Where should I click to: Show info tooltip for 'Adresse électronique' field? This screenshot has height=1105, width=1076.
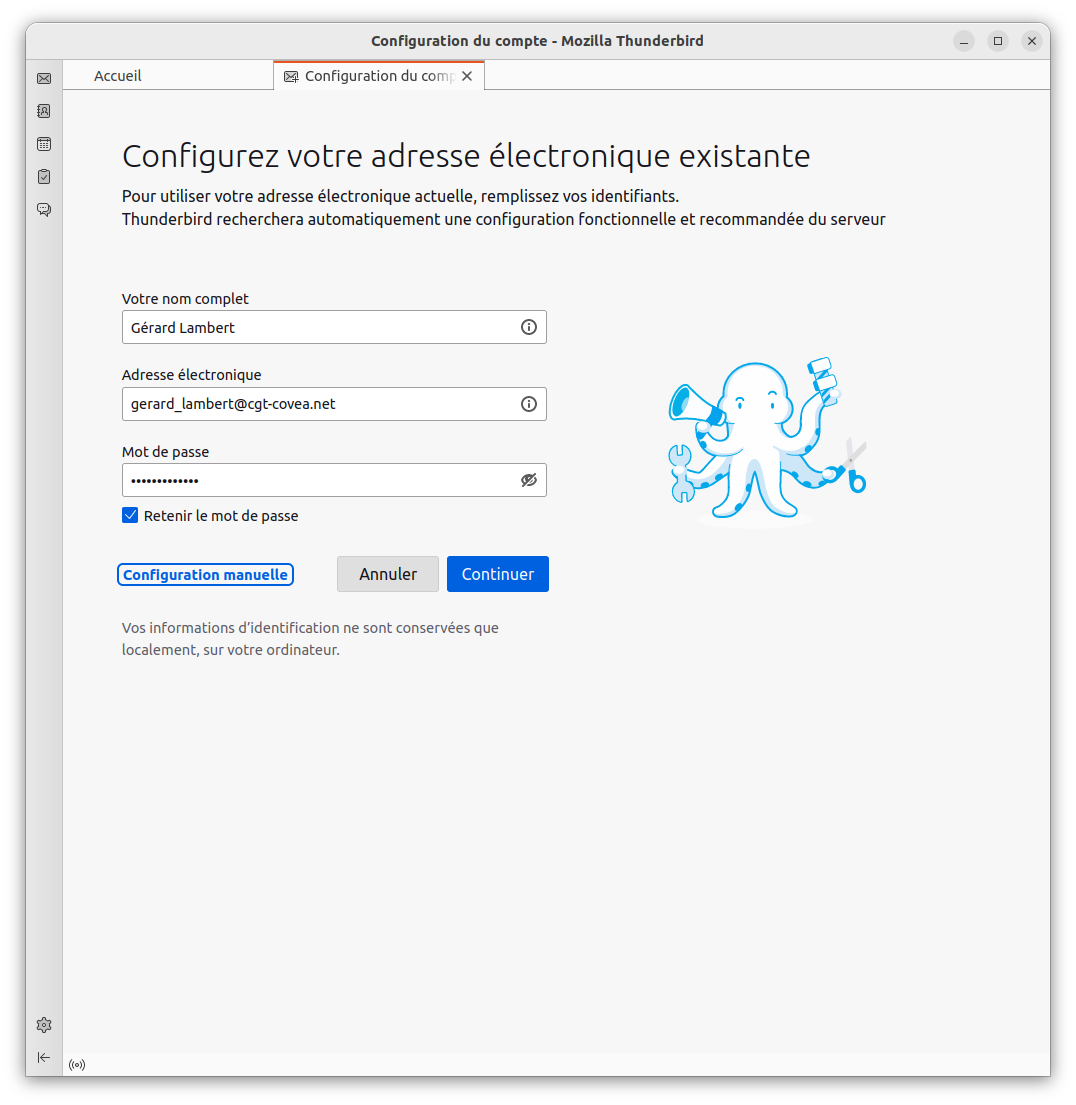click(x=528, y=404)
